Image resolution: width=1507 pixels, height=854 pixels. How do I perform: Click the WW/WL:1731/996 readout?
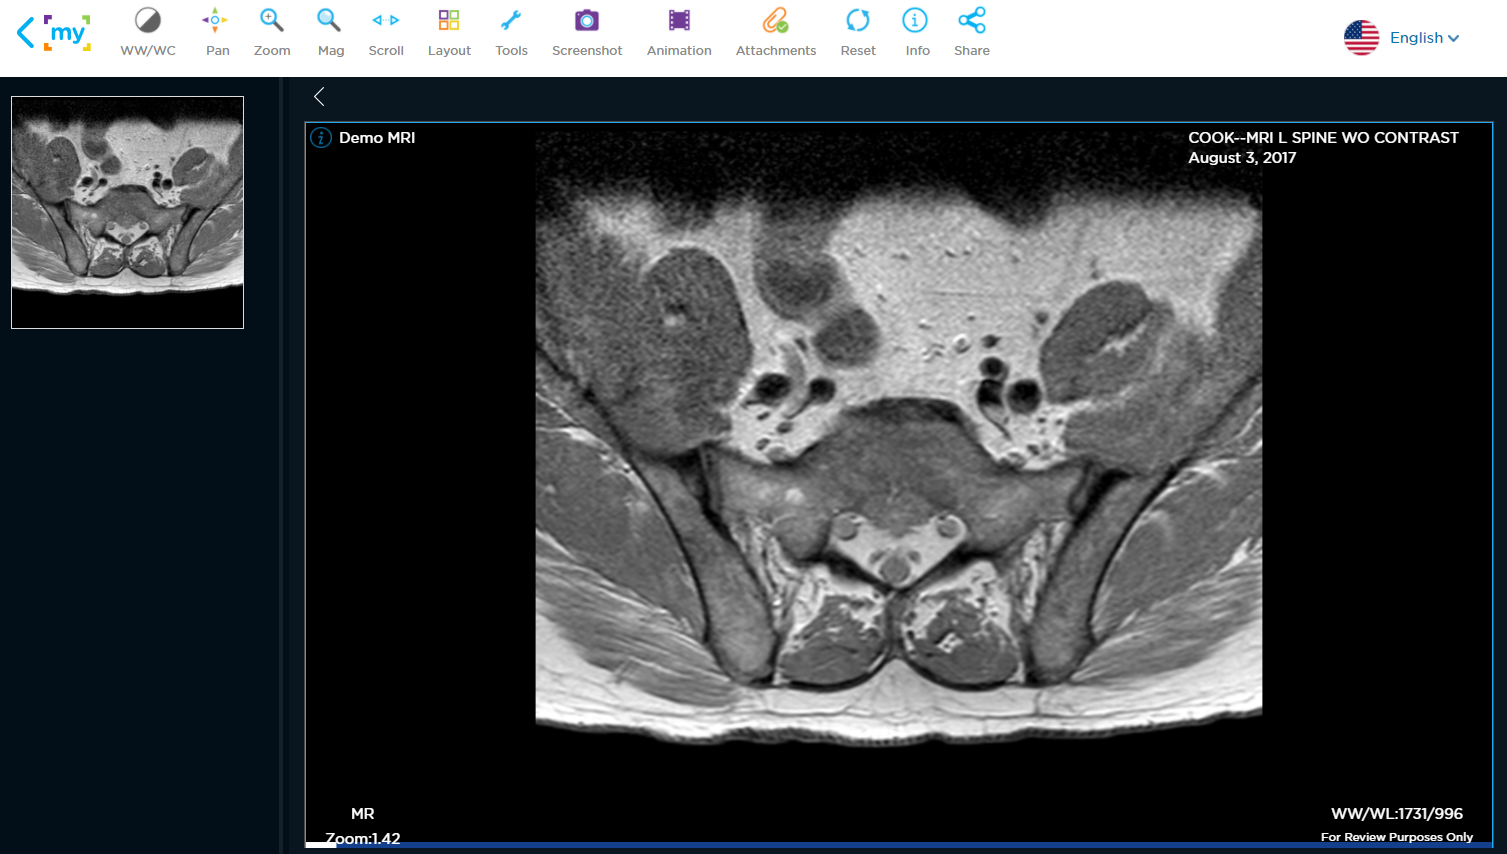pyautogui.click(x=1397, y=814)
